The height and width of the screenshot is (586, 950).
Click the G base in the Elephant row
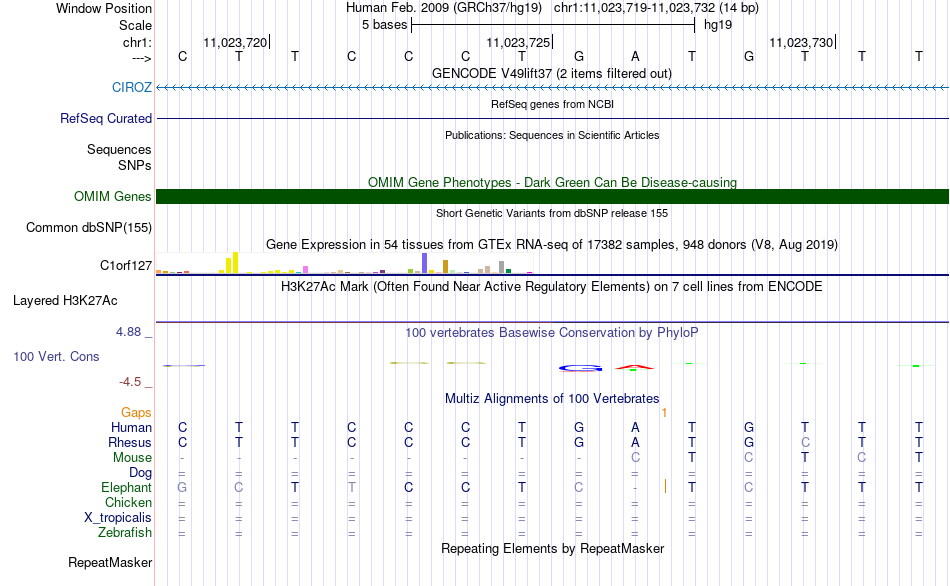(182, 487)
